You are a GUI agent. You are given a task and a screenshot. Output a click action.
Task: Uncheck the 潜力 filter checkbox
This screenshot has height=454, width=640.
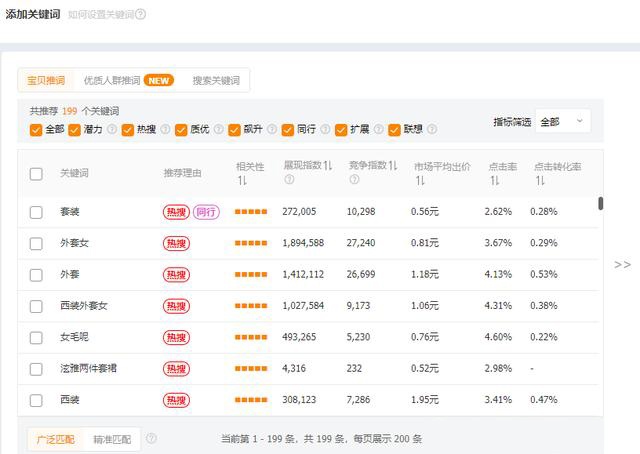74,130
